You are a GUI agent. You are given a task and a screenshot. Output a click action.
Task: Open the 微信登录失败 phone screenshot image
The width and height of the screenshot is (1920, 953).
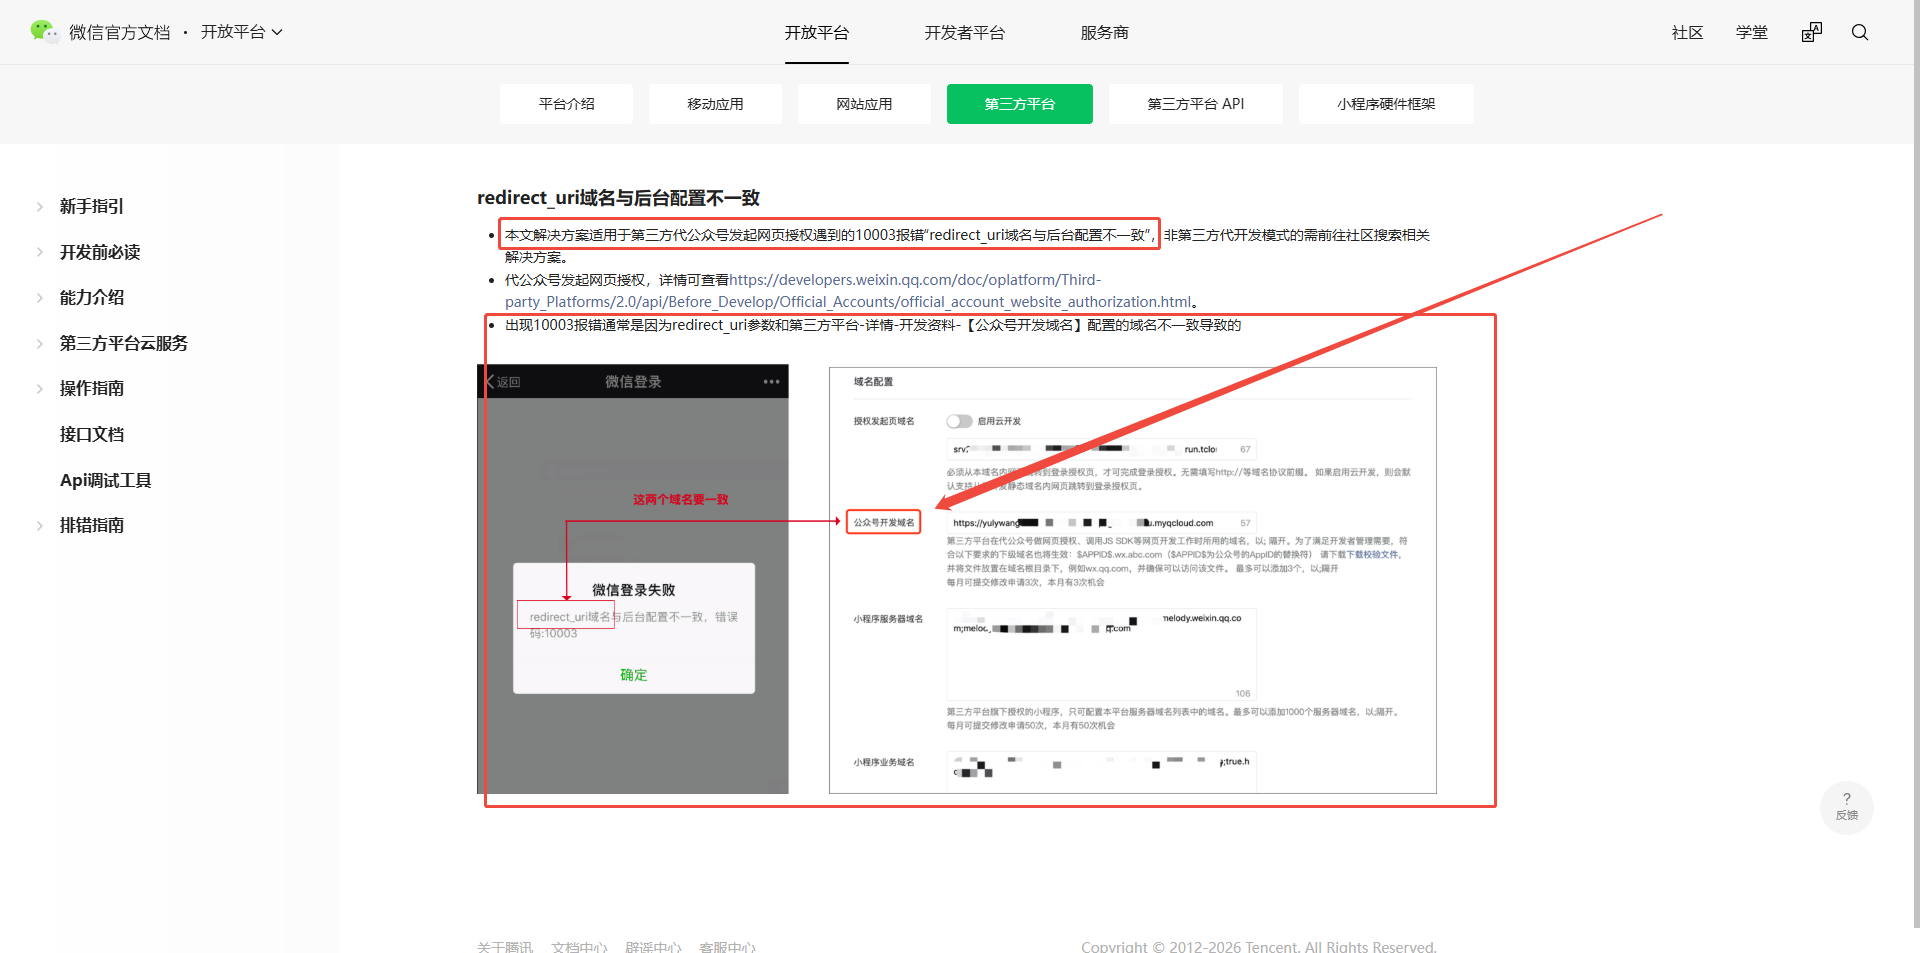point(633,579)
